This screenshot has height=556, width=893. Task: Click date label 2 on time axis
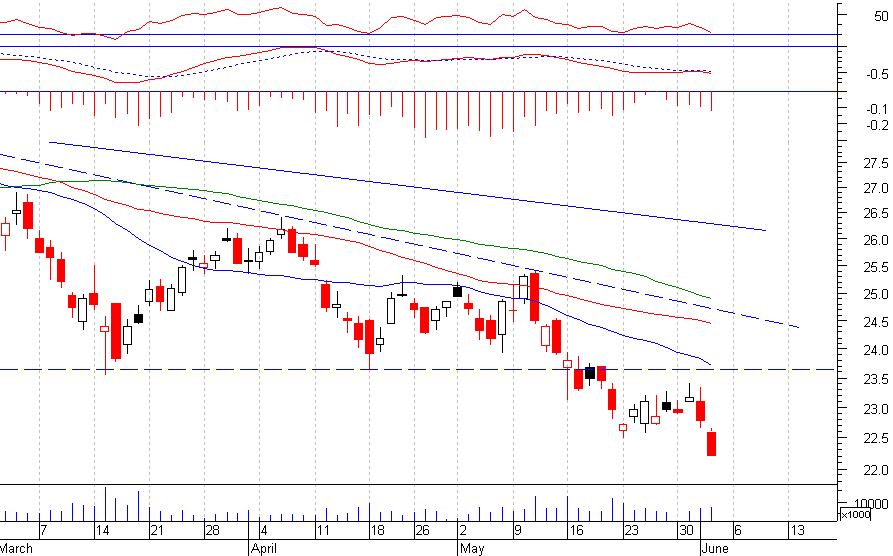click(x=462, y=531)
